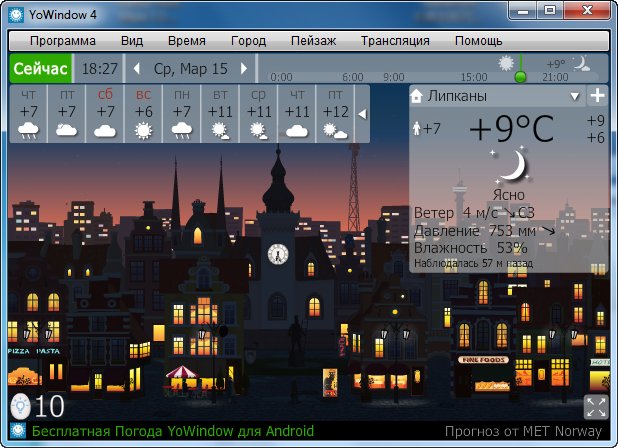Collapse the forecast strip with the left arrow
The width and height of the screenshot is (618, 448).
(x=362, y=114)
